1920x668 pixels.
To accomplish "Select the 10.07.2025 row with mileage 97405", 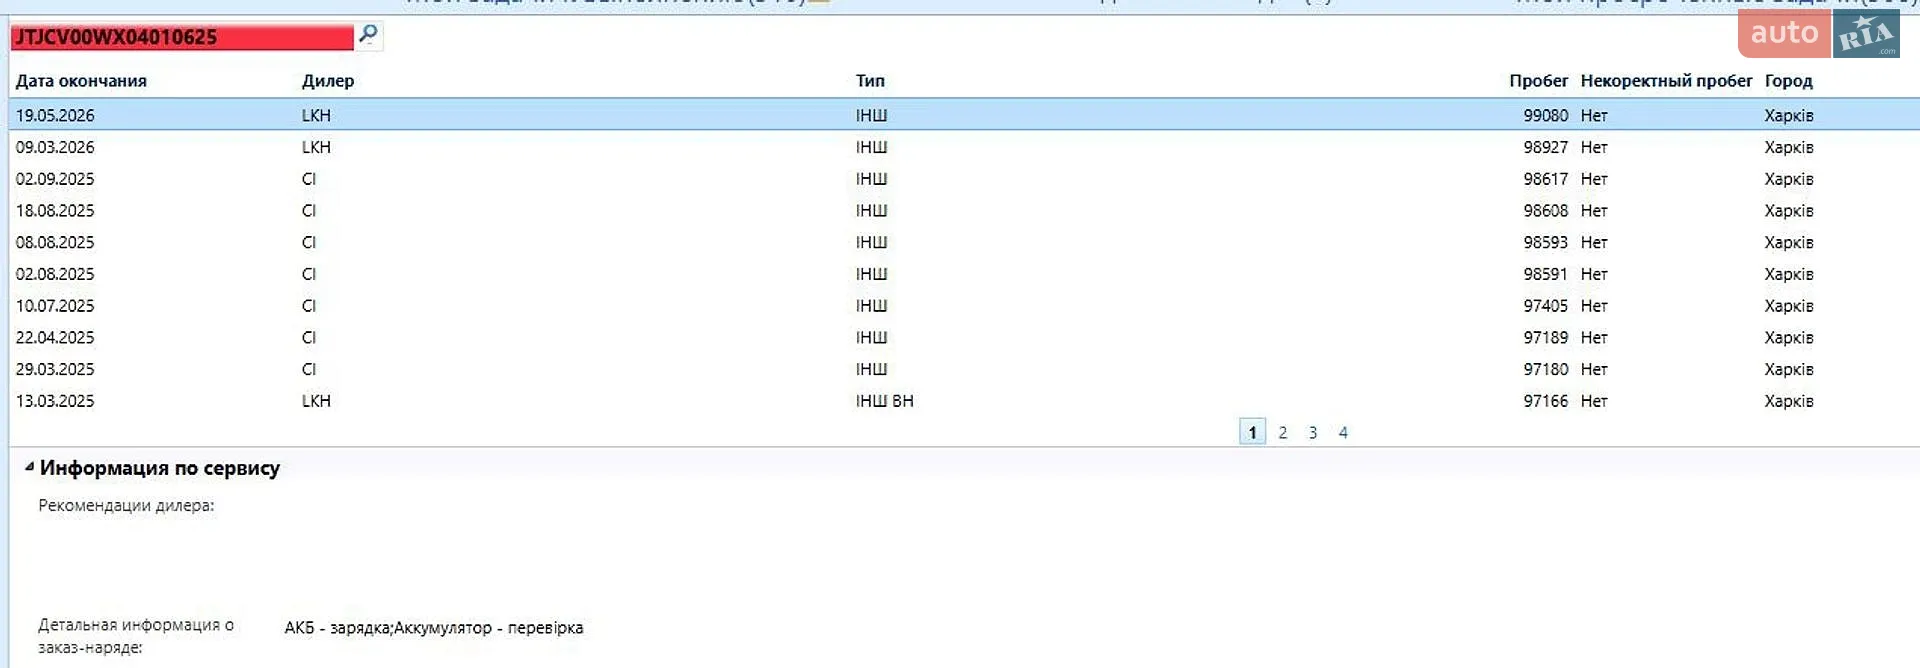I will pyautogui.click(x=964, y=306).
